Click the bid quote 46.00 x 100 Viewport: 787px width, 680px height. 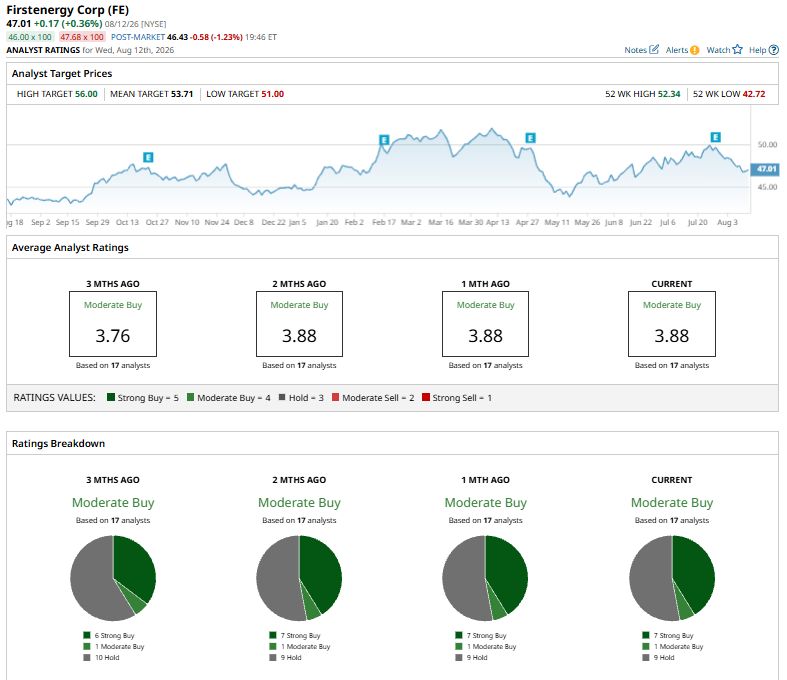pos(30,37)
